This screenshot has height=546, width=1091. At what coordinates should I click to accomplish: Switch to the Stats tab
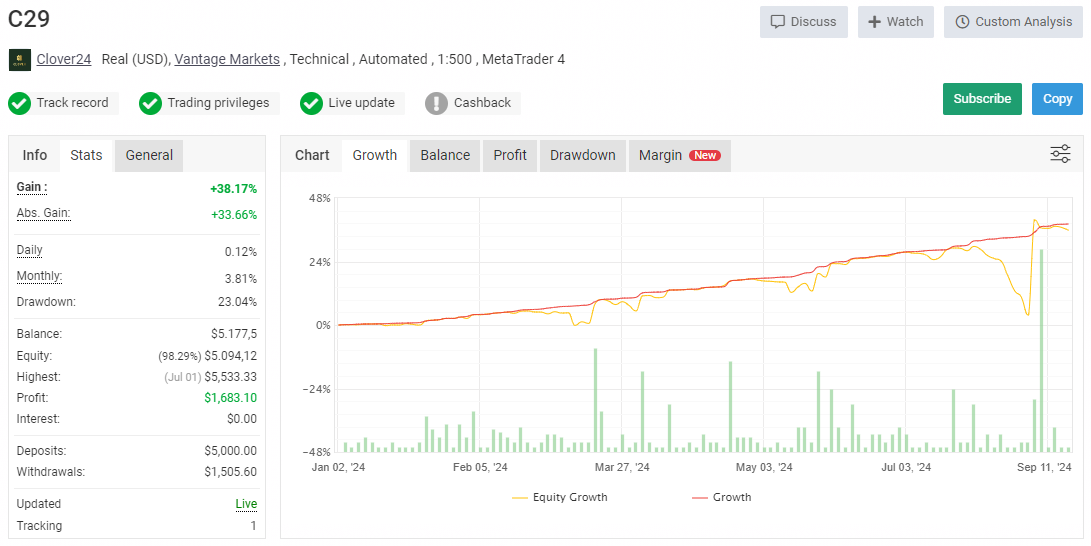(x=86, y=155)
